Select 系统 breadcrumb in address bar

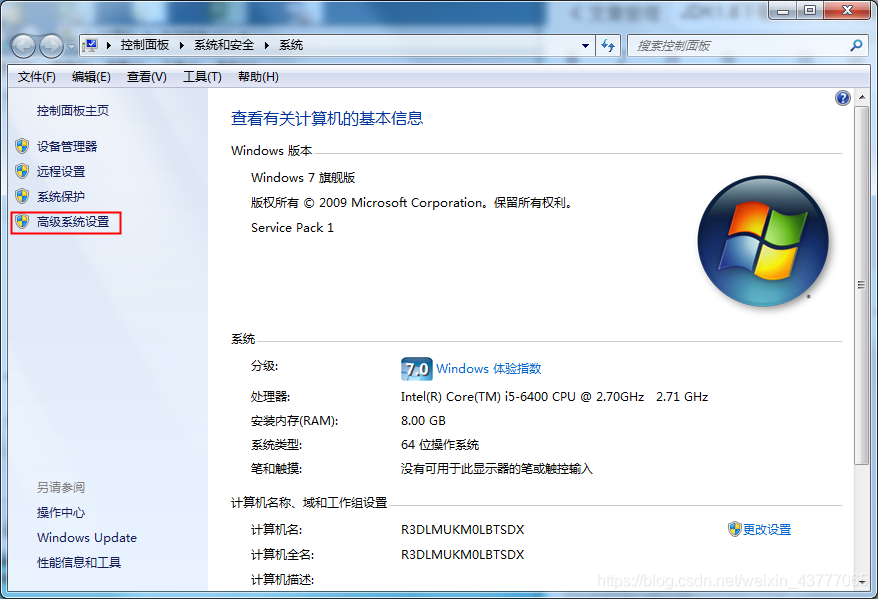click(291, 45)
